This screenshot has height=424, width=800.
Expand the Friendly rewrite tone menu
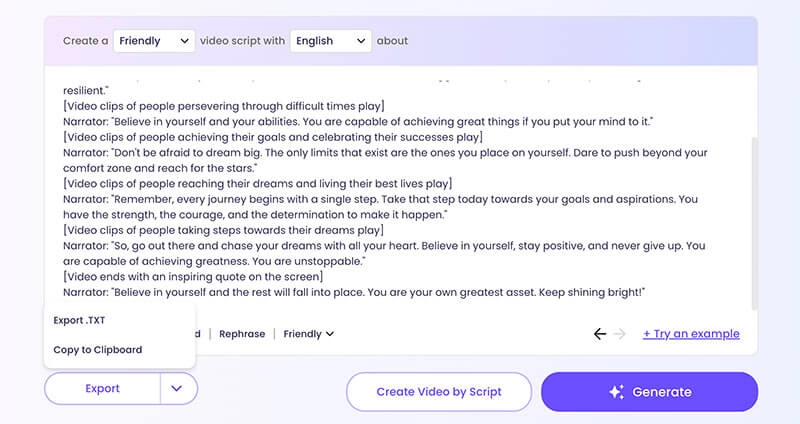(308, 334)
